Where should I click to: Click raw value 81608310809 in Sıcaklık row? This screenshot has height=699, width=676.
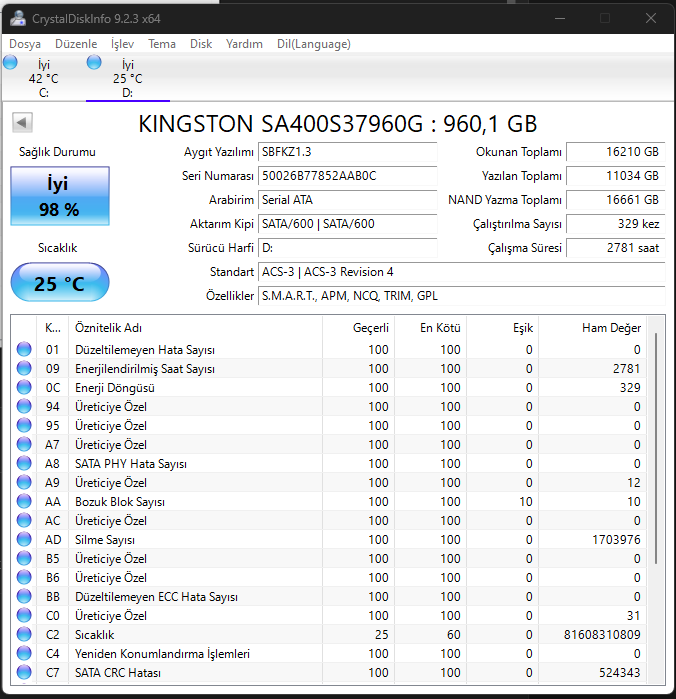(x=602, y=634)
